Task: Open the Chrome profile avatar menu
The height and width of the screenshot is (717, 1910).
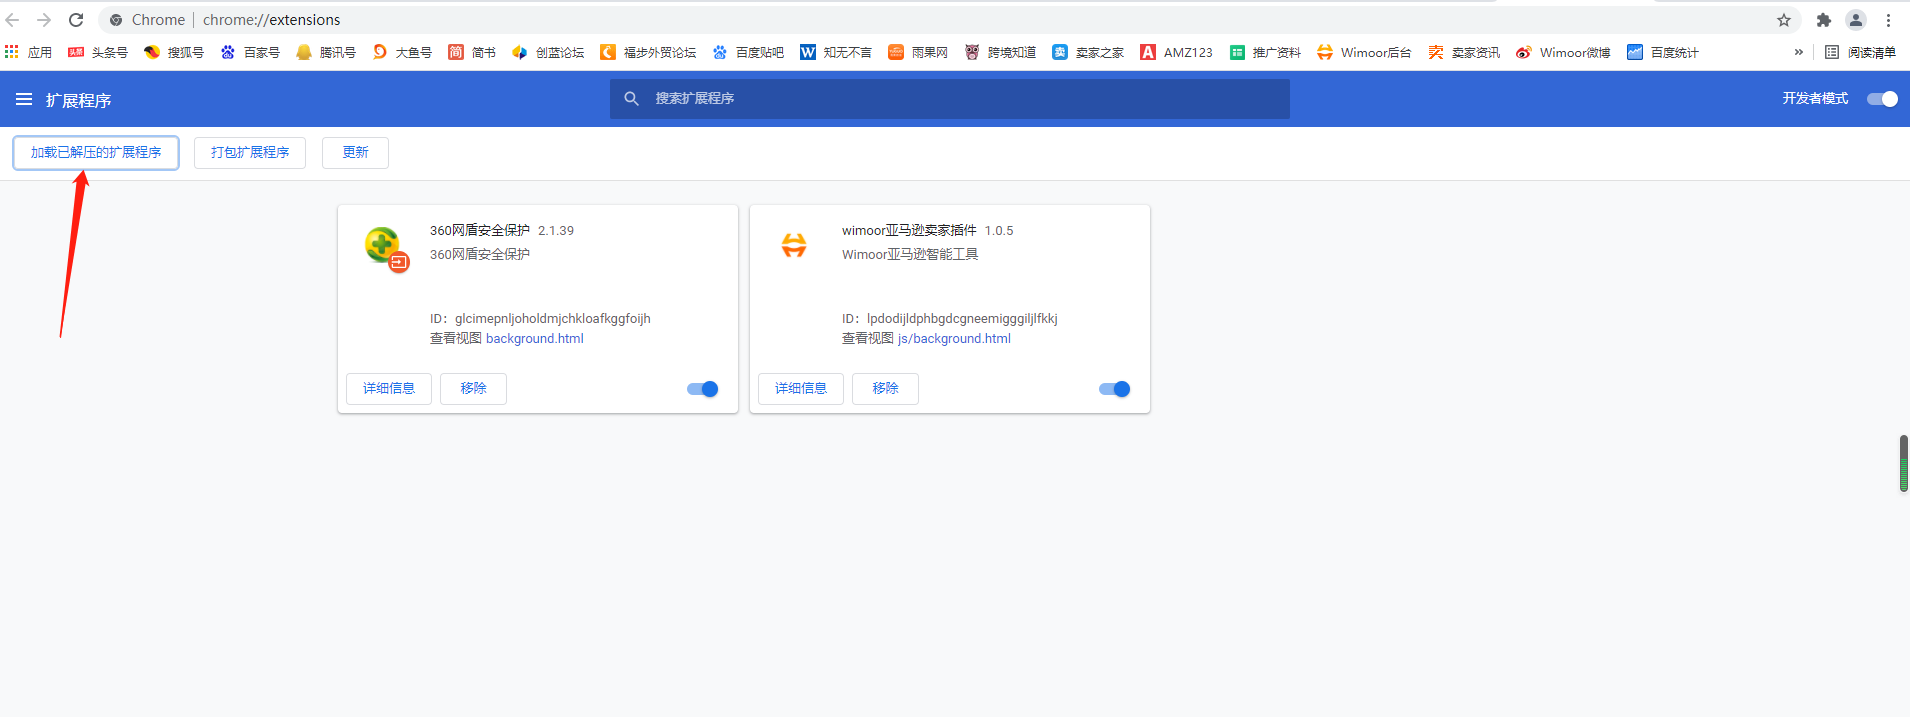Action: [x=1856, y=20]
